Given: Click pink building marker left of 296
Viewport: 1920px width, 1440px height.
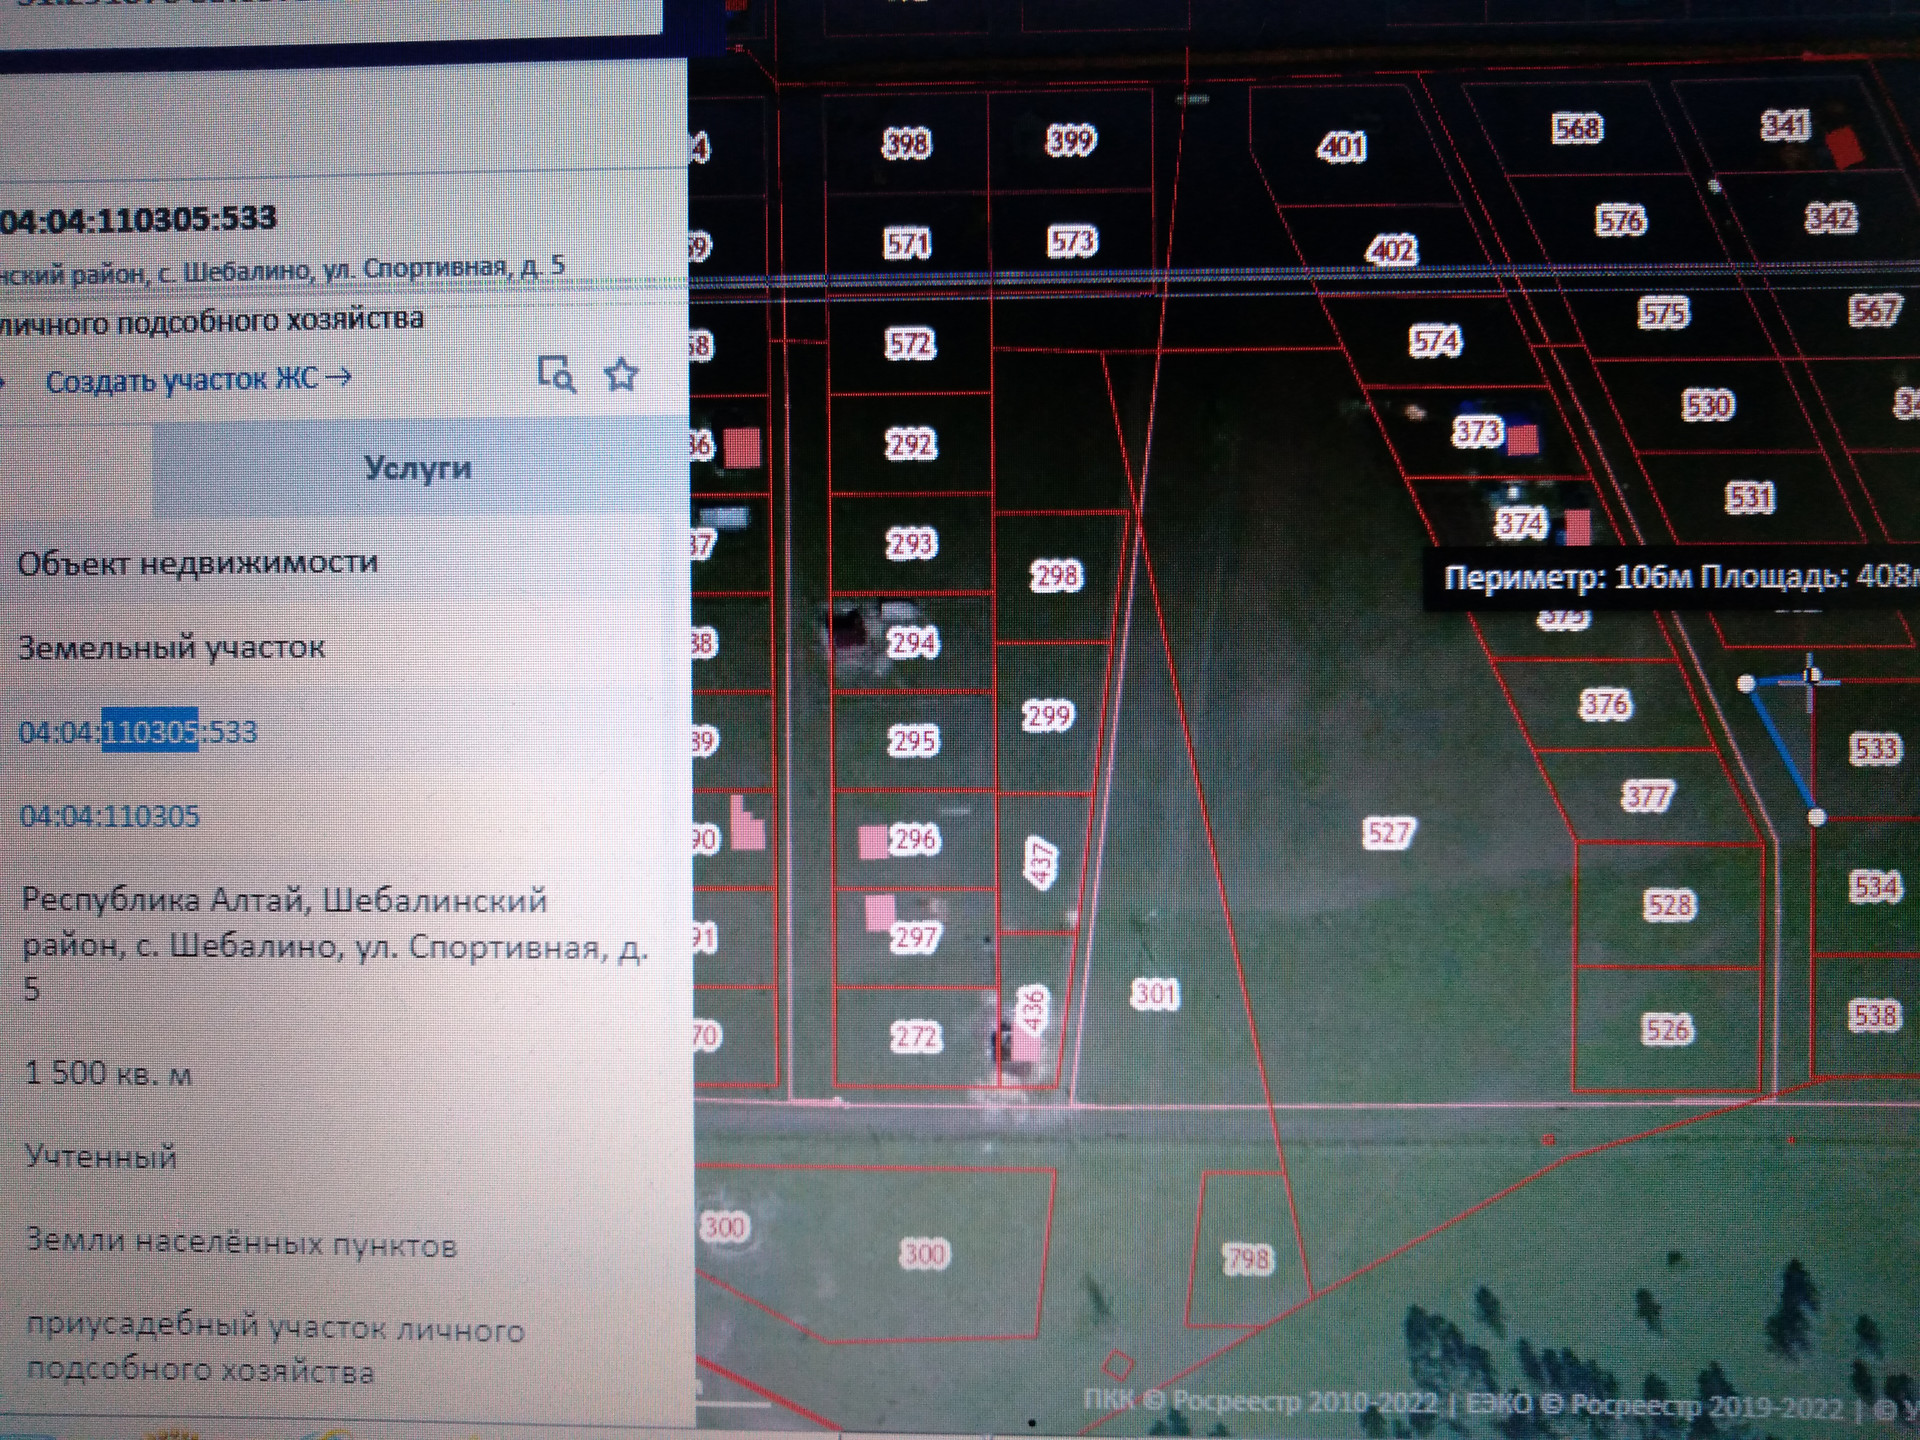Looking at the screenshot, I should click(873, 841).
